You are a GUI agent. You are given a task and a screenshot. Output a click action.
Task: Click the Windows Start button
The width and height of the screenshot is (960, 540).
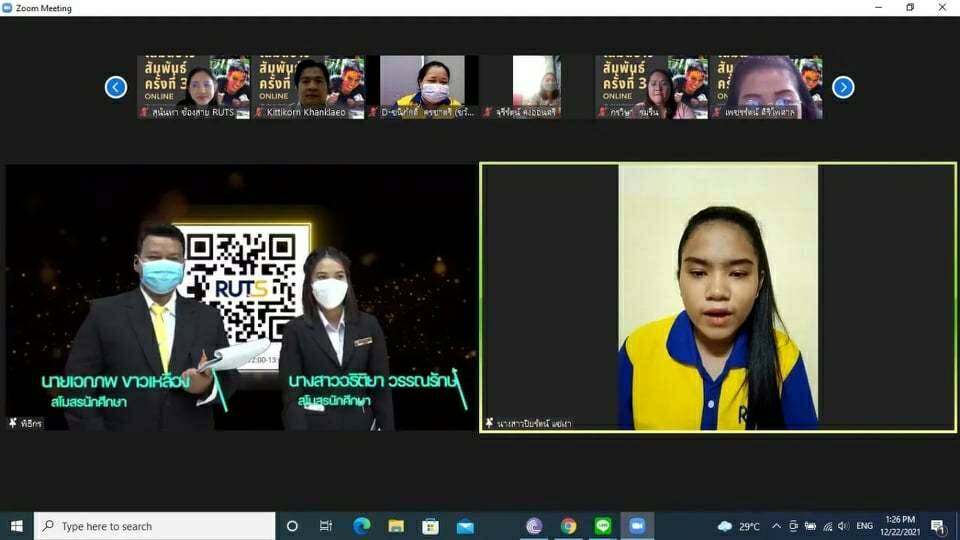16,526
